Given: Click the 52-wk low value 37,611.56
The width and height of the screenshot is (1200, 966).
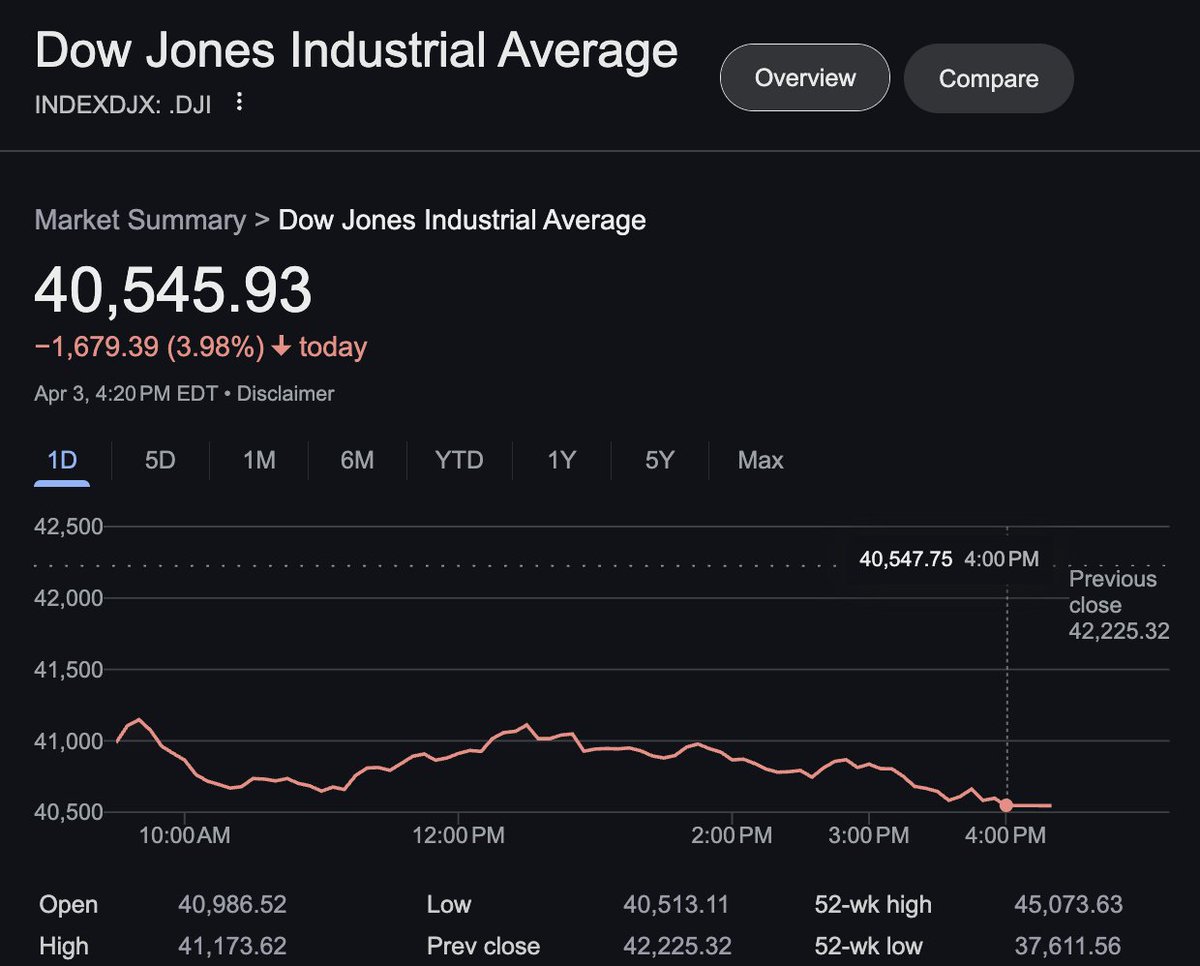Looking at the screenshot, I should tap(1067, 946).
